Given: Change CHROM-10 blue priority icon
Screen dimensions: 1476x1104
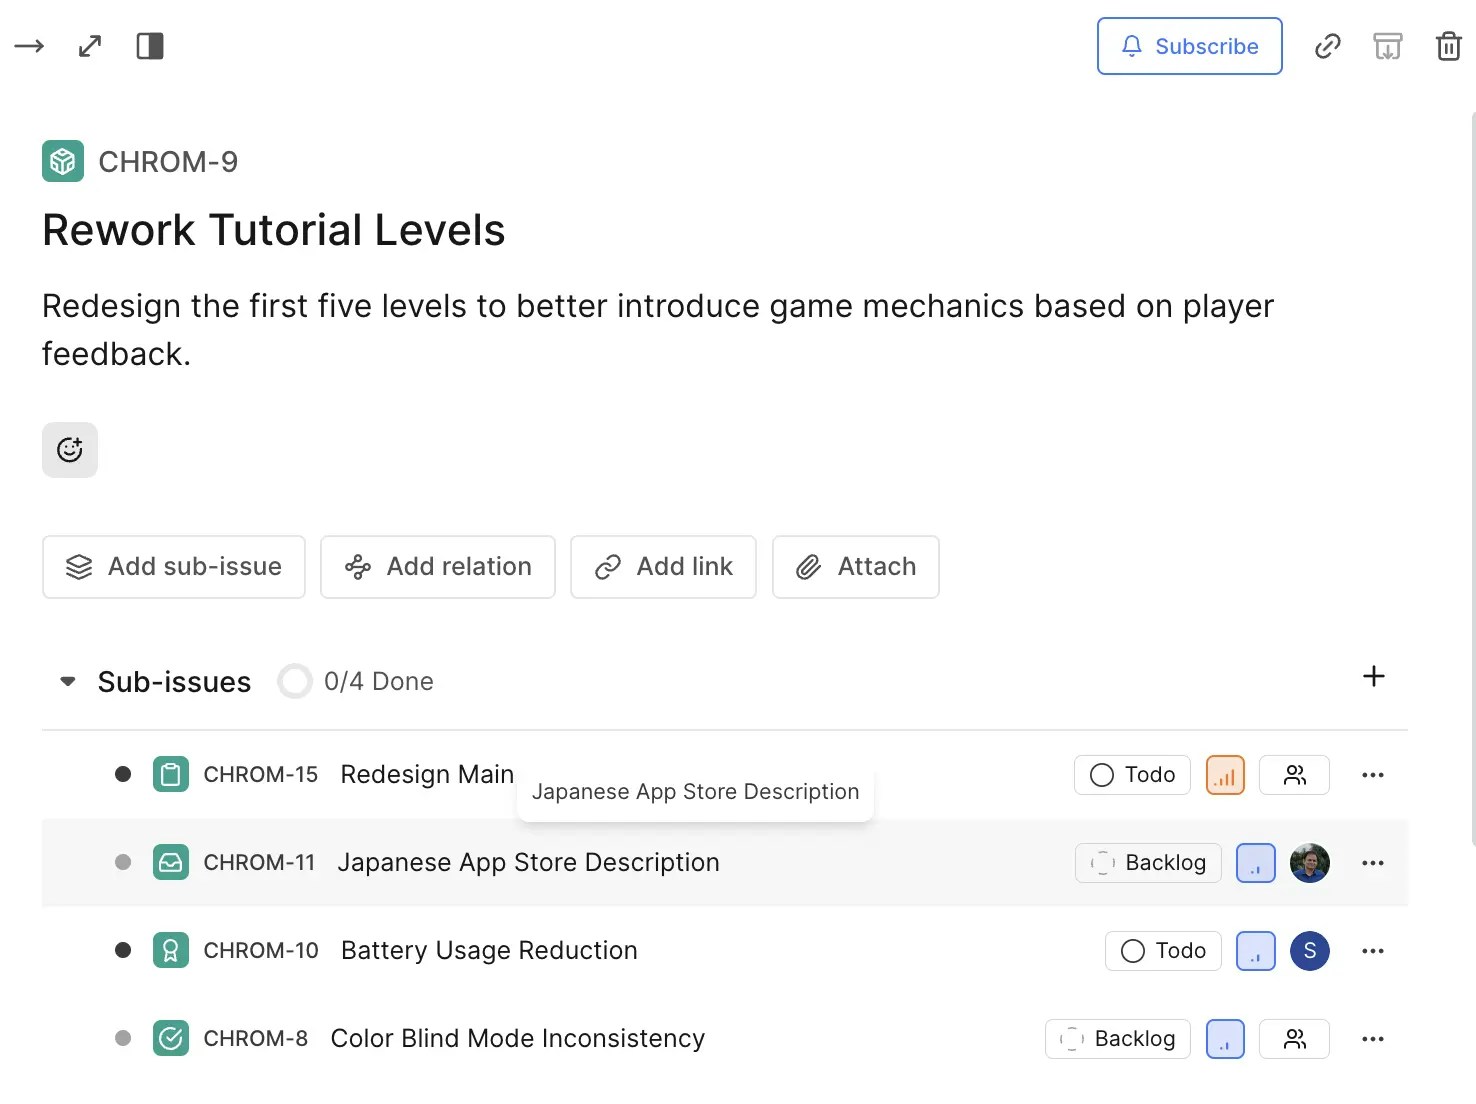Looking at the screenshot, I should (1256, 951).
